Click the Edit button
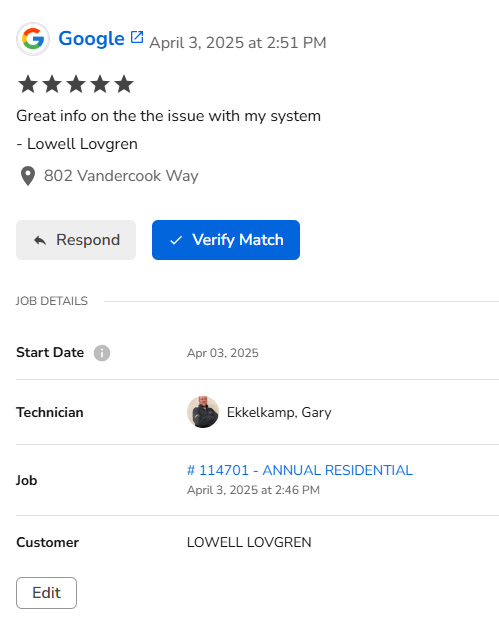Screen dimensions: 499x632 click(x=46, y=593)
